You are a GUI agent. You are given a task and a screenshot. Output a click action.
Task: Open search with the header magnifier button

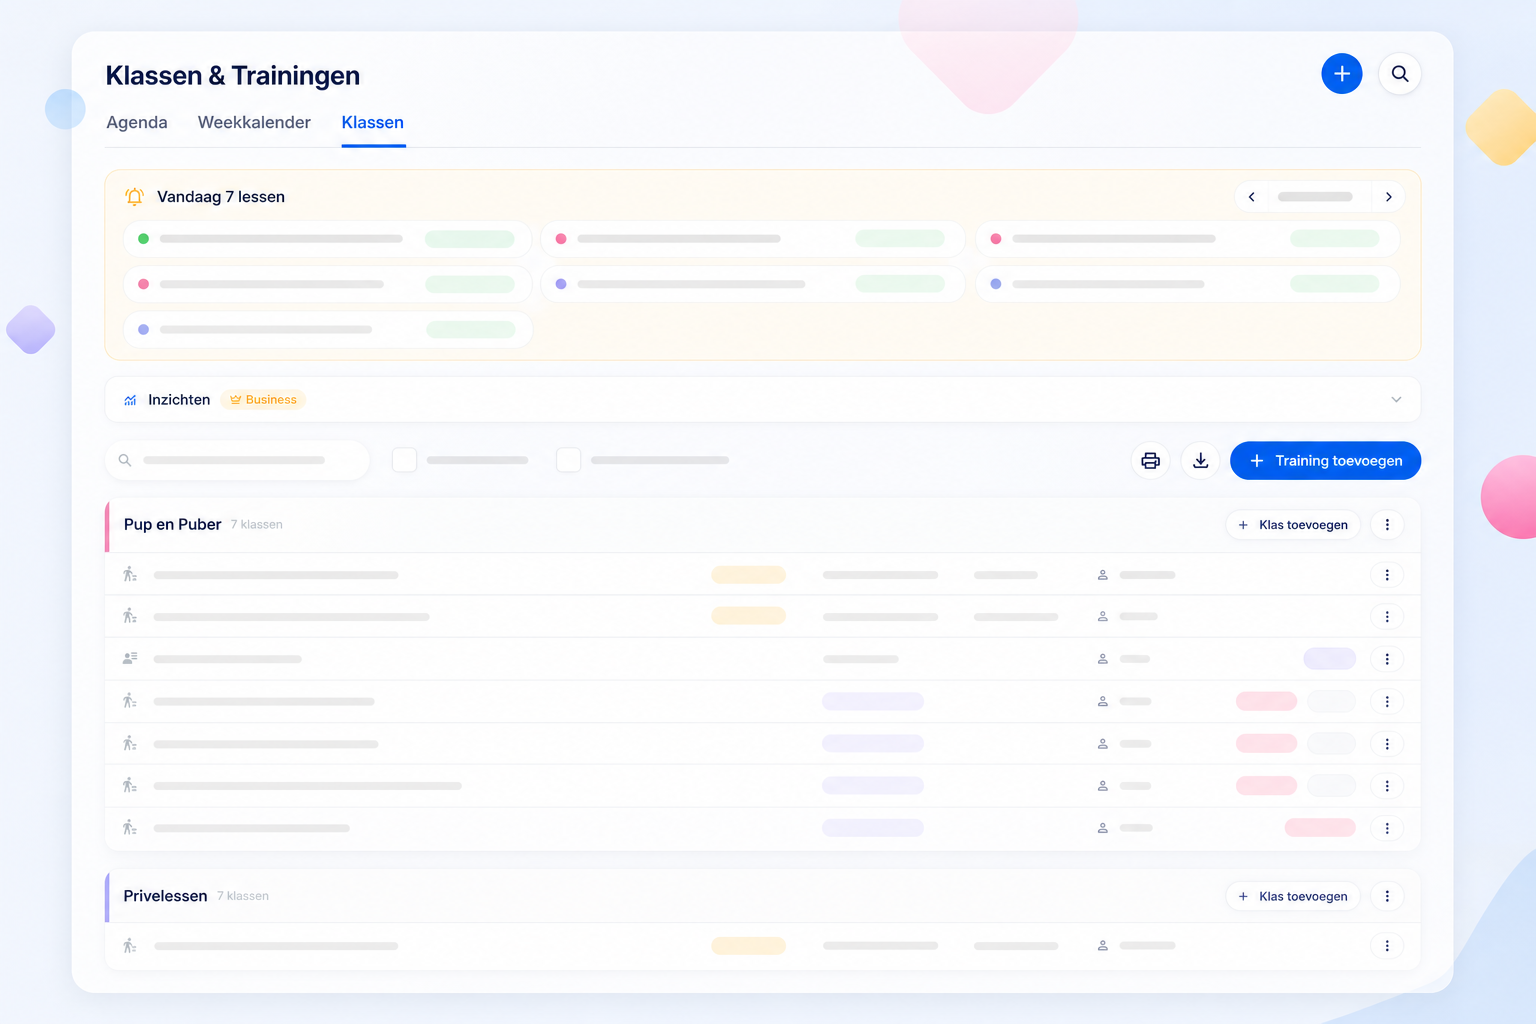click(1400, 74)
